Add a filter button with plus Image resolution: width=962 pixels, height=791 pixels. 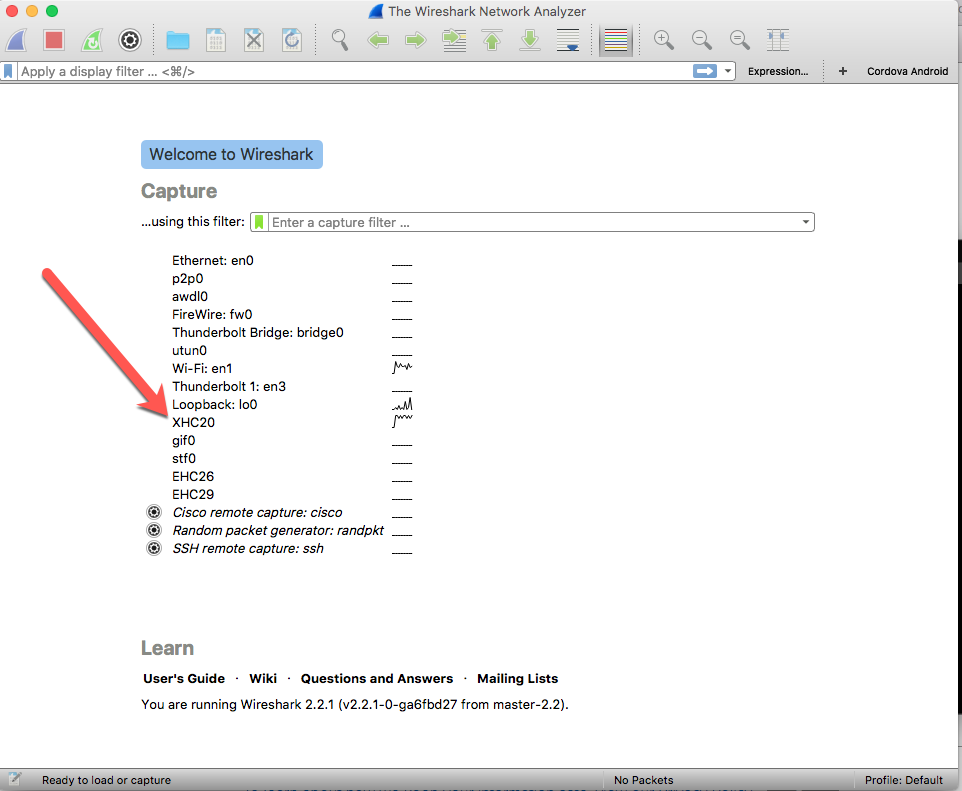843,71
